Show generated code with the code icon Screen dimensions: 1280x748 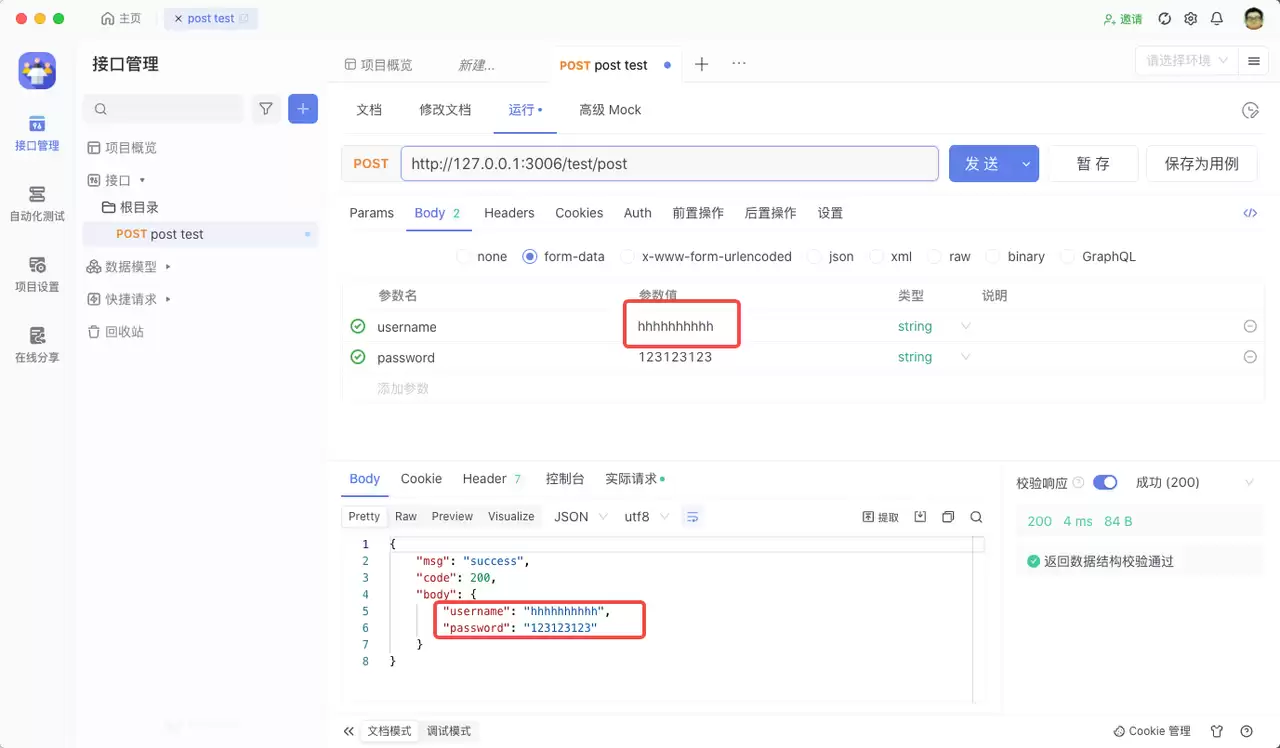point(1250,213)
